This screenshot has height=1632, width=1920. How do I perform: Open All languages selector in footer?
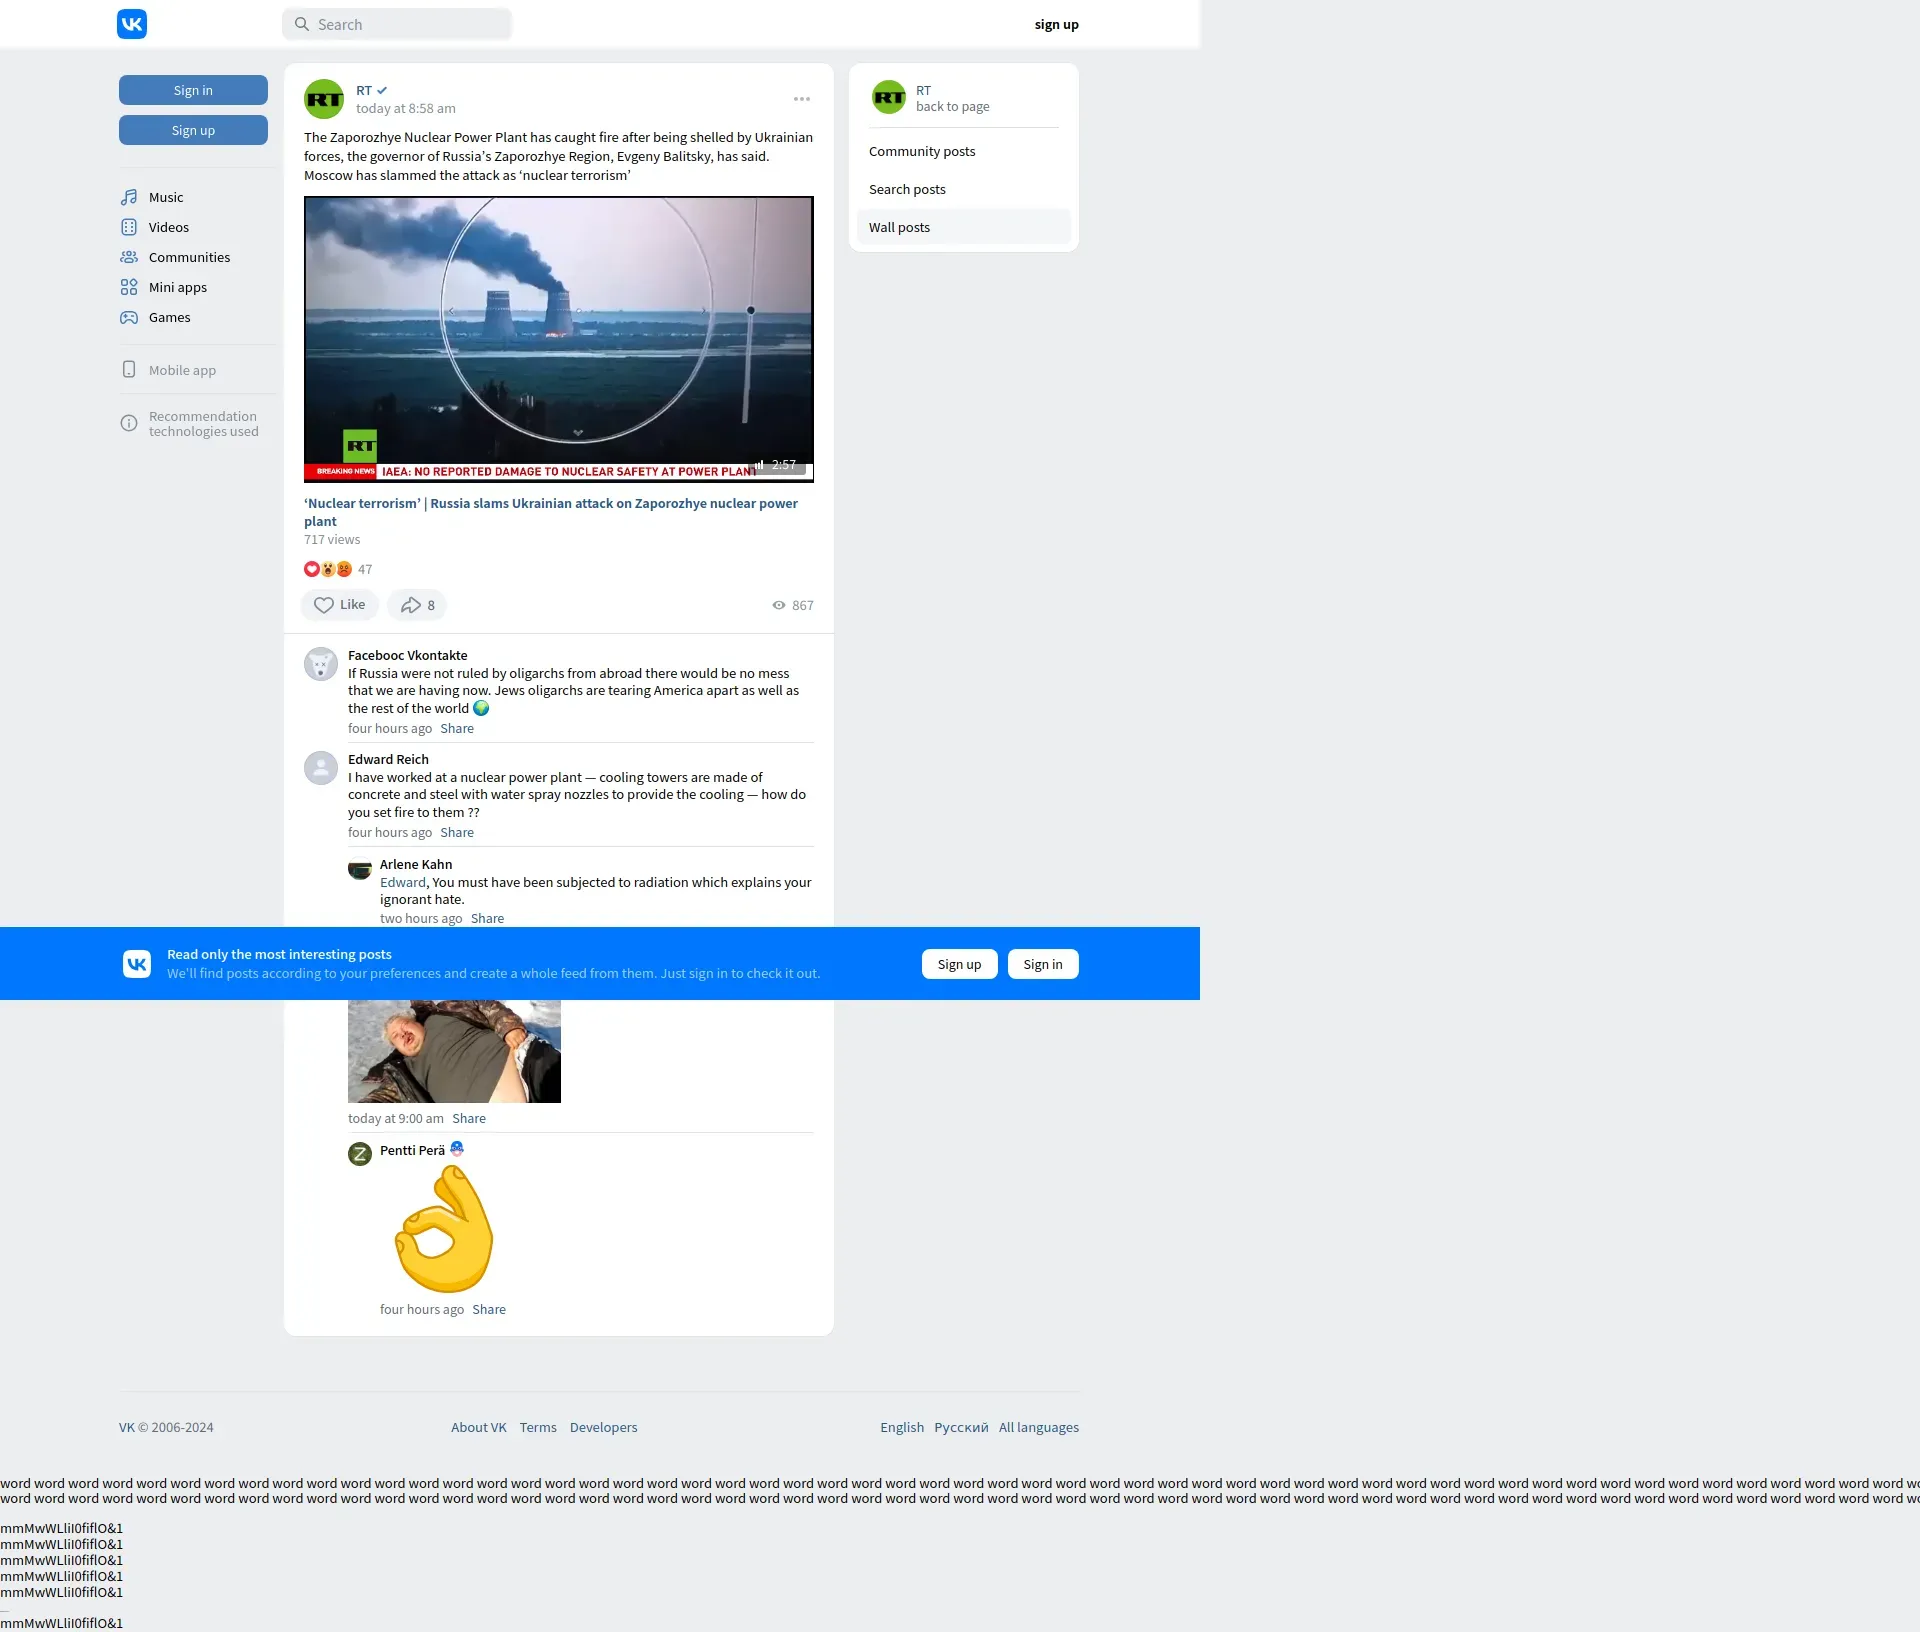(x=1038, y=1427)
